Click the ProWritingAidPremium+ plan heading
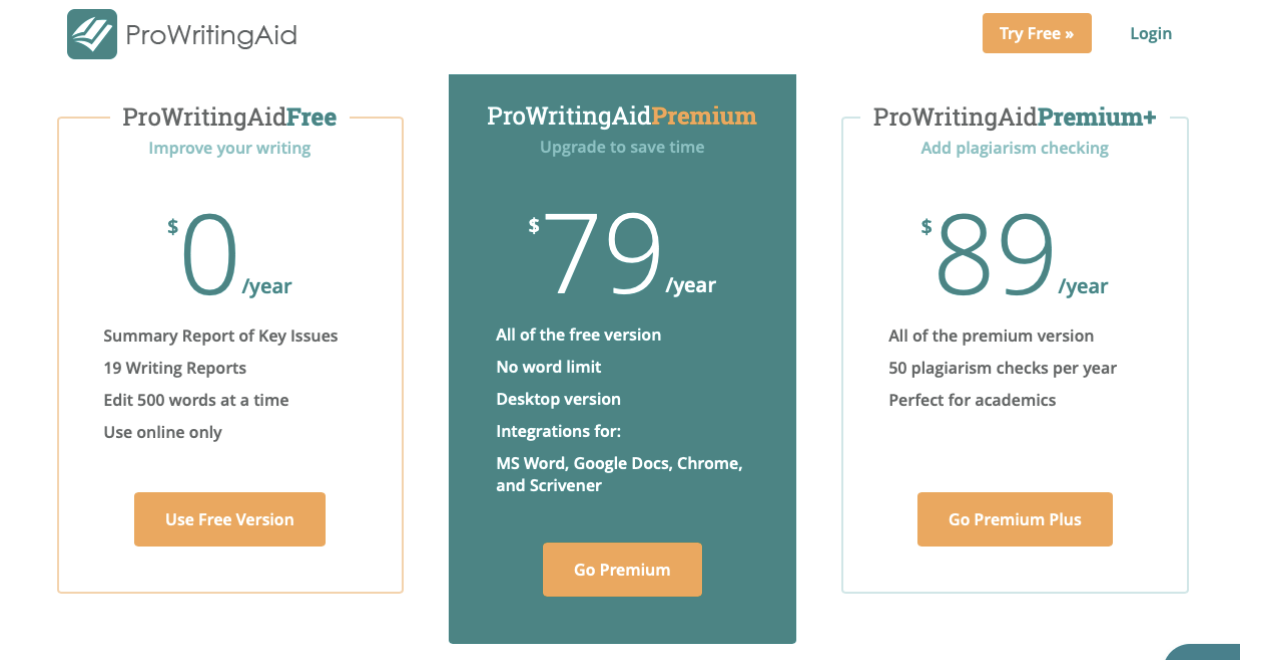Image resolution: width=1278 pixels, height=664 pixels. (1014, 118)
